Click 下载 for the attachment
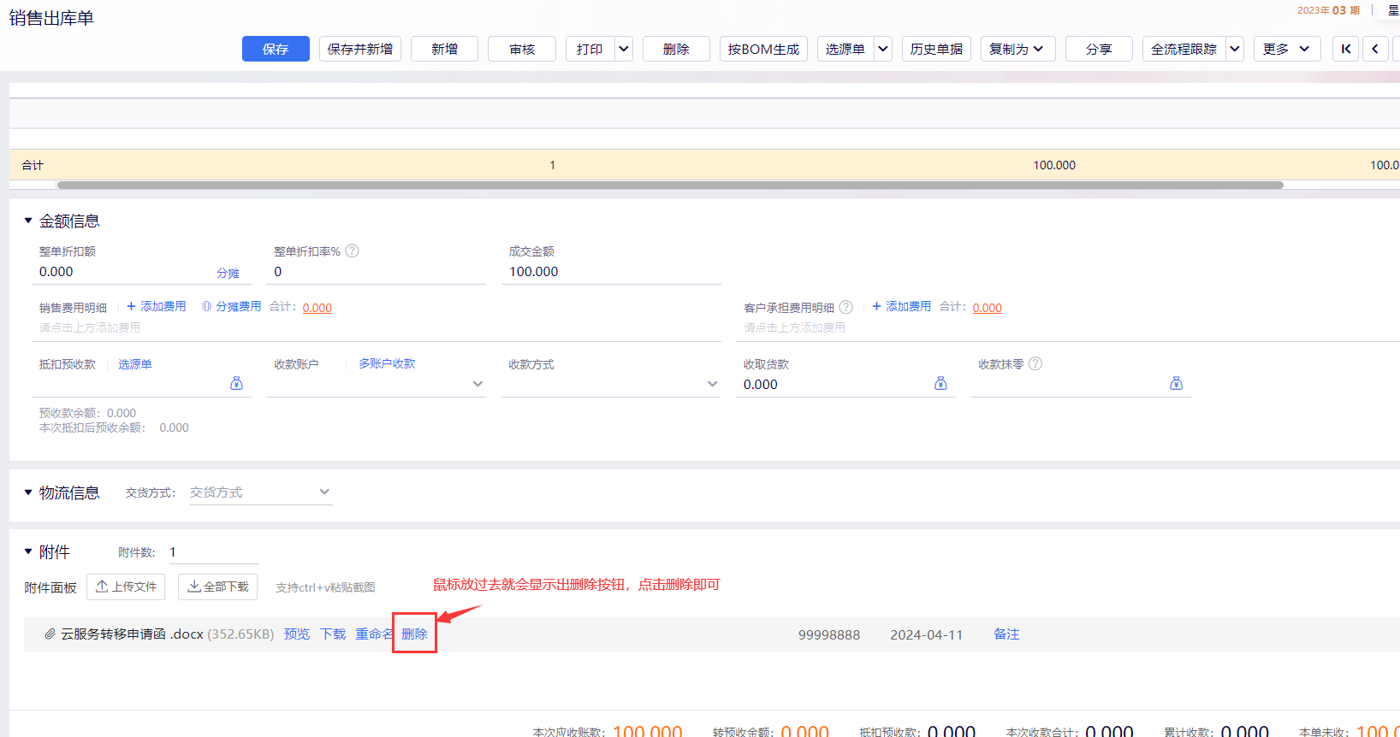The width and height of the screenshot is (1400, 737). 333,634
